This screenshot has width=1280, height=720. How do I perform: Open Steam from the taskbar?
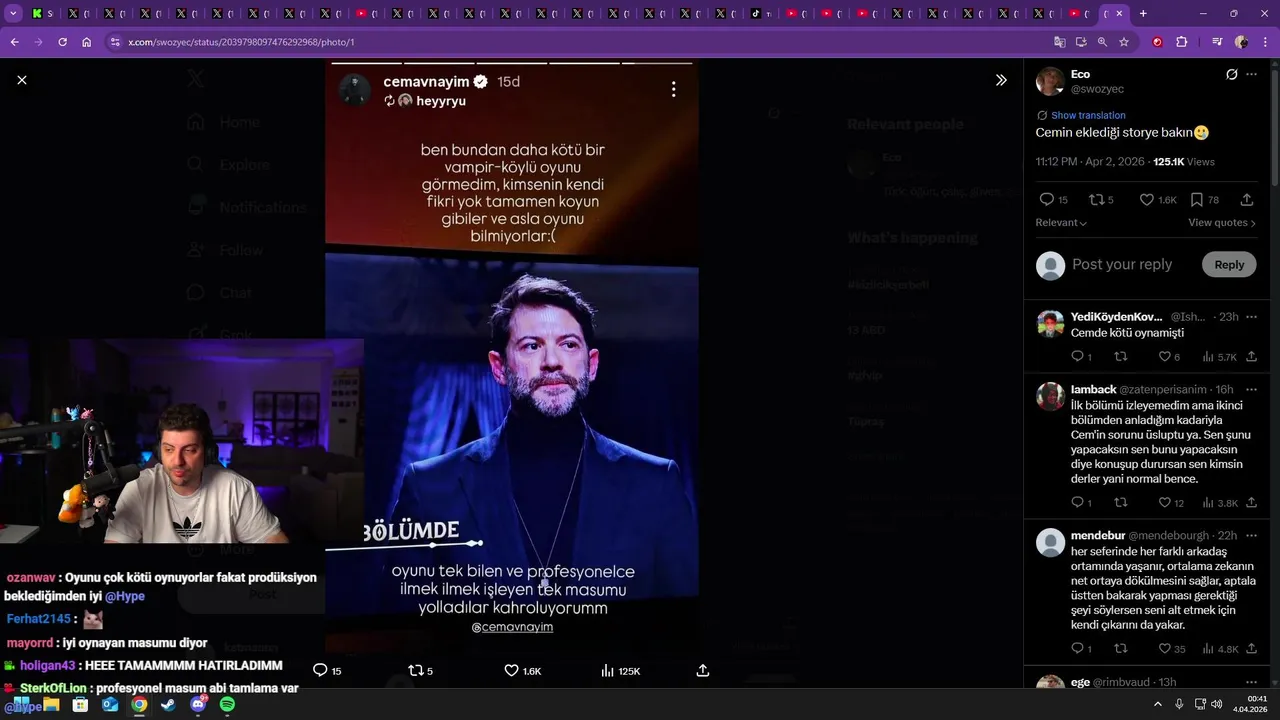(x=168, y=704)
